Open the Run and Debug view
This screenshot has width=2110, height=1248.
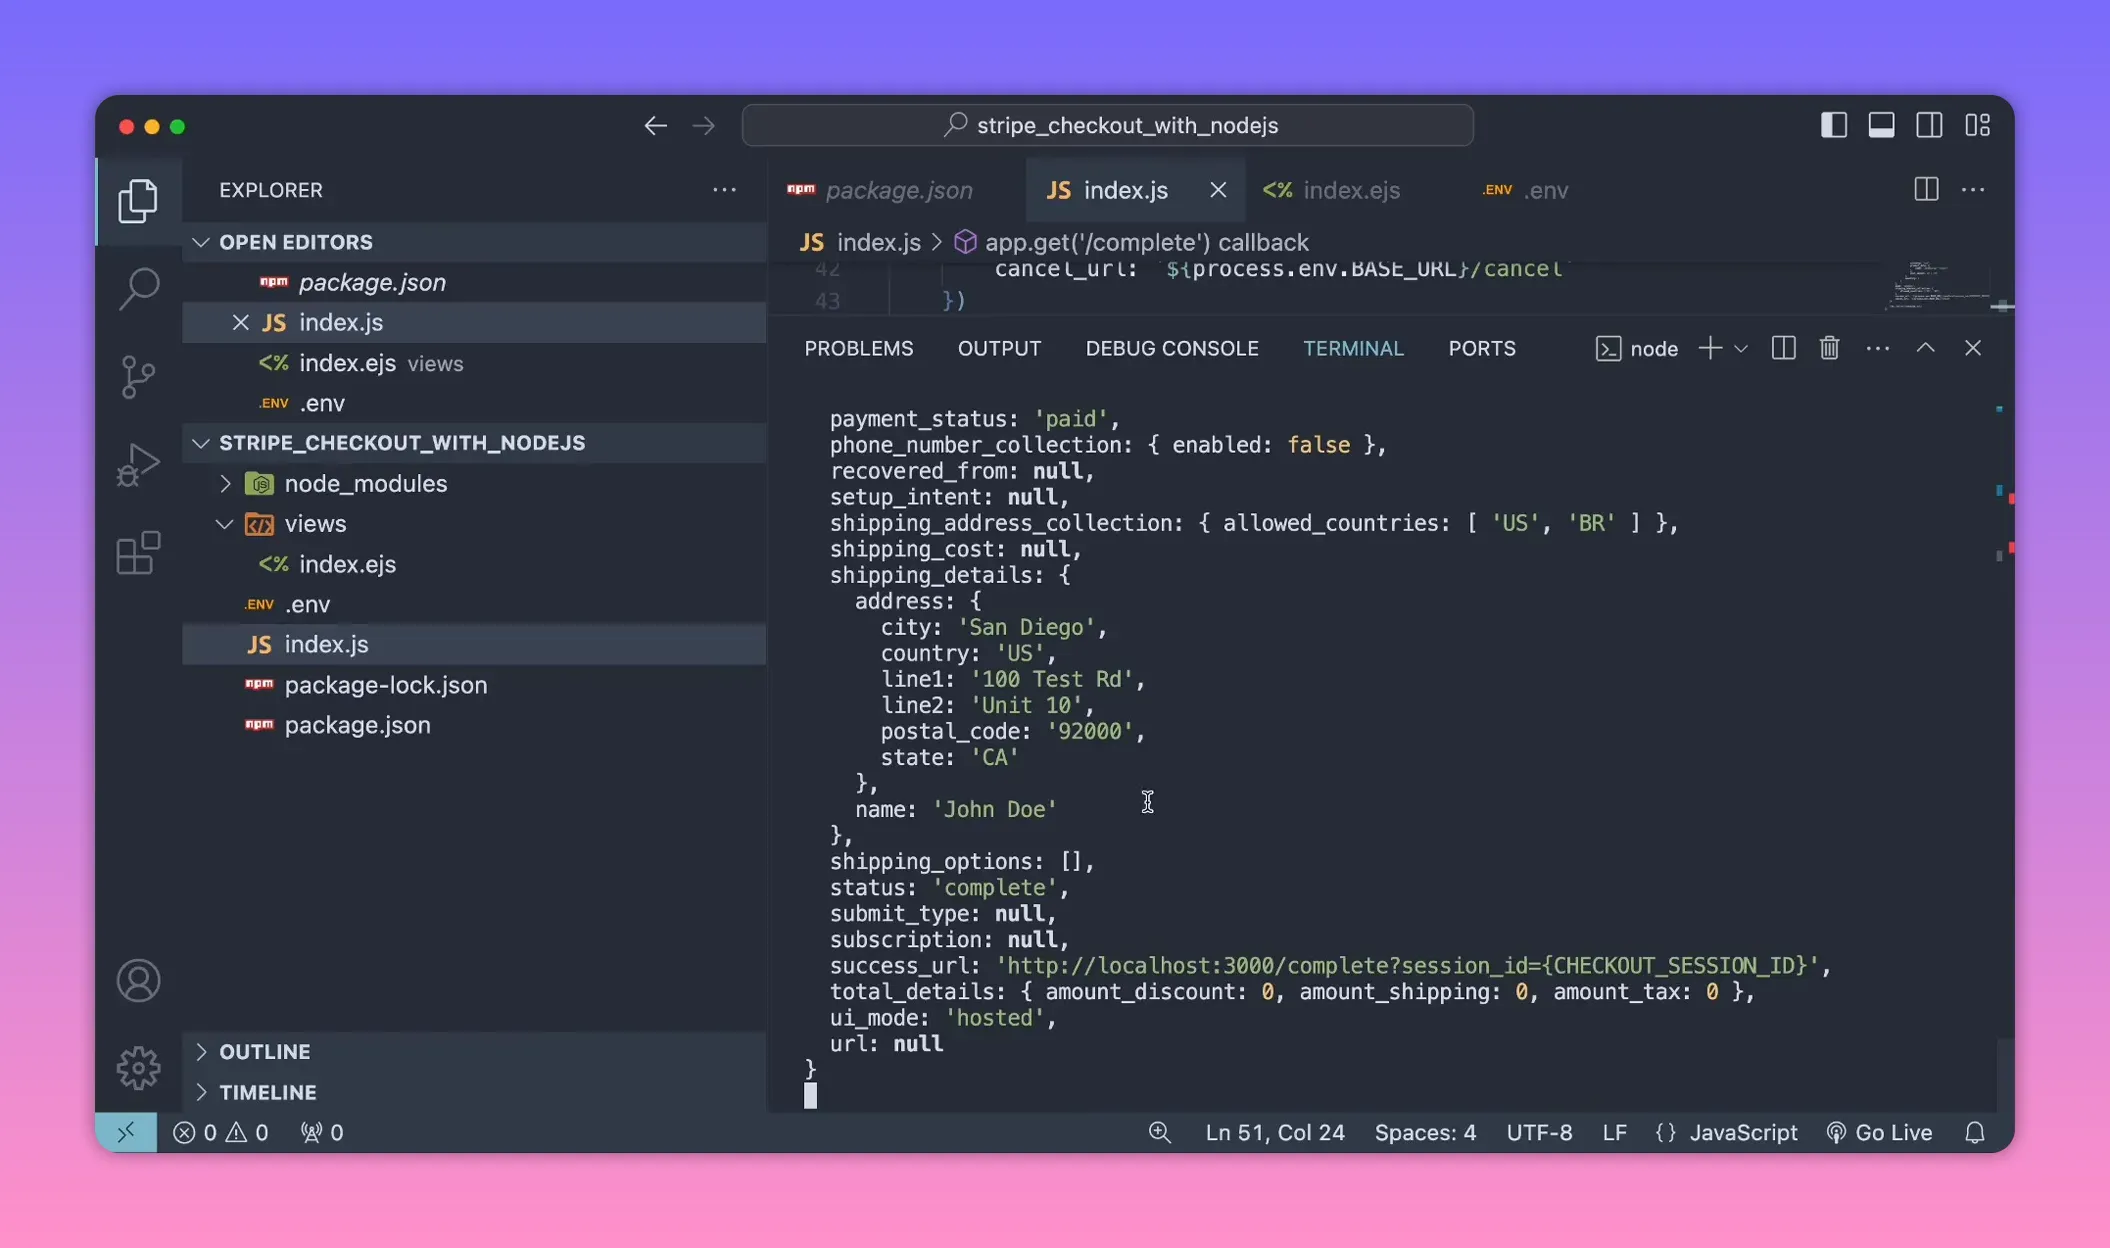point(138,464)
